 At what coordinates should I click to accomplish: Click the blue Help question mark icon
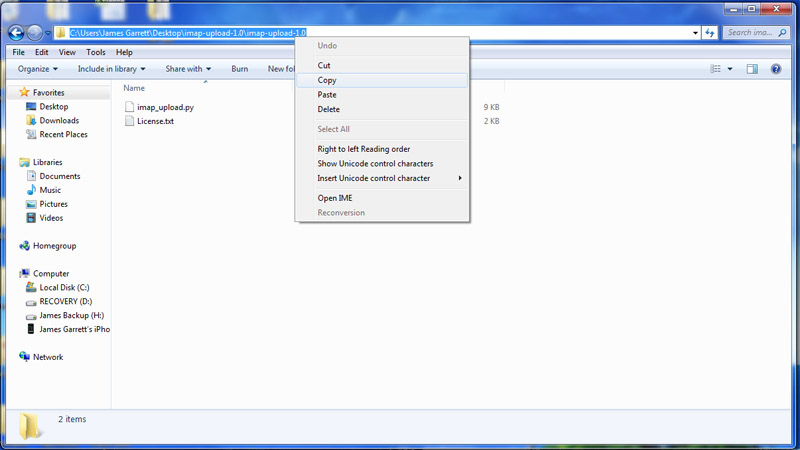(x=776, y=69)
